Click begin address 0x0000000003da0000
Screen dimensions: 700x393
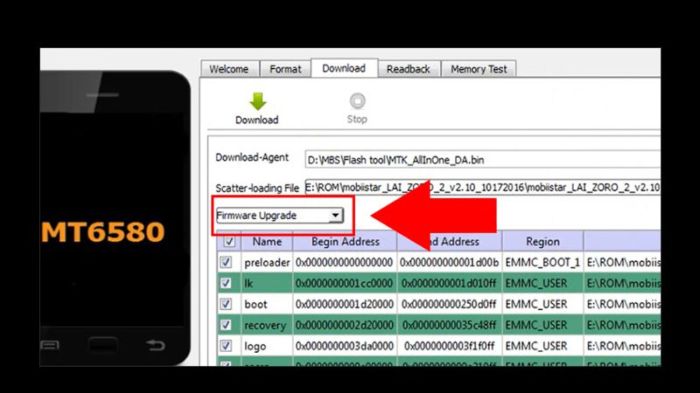tap(344, 346)
